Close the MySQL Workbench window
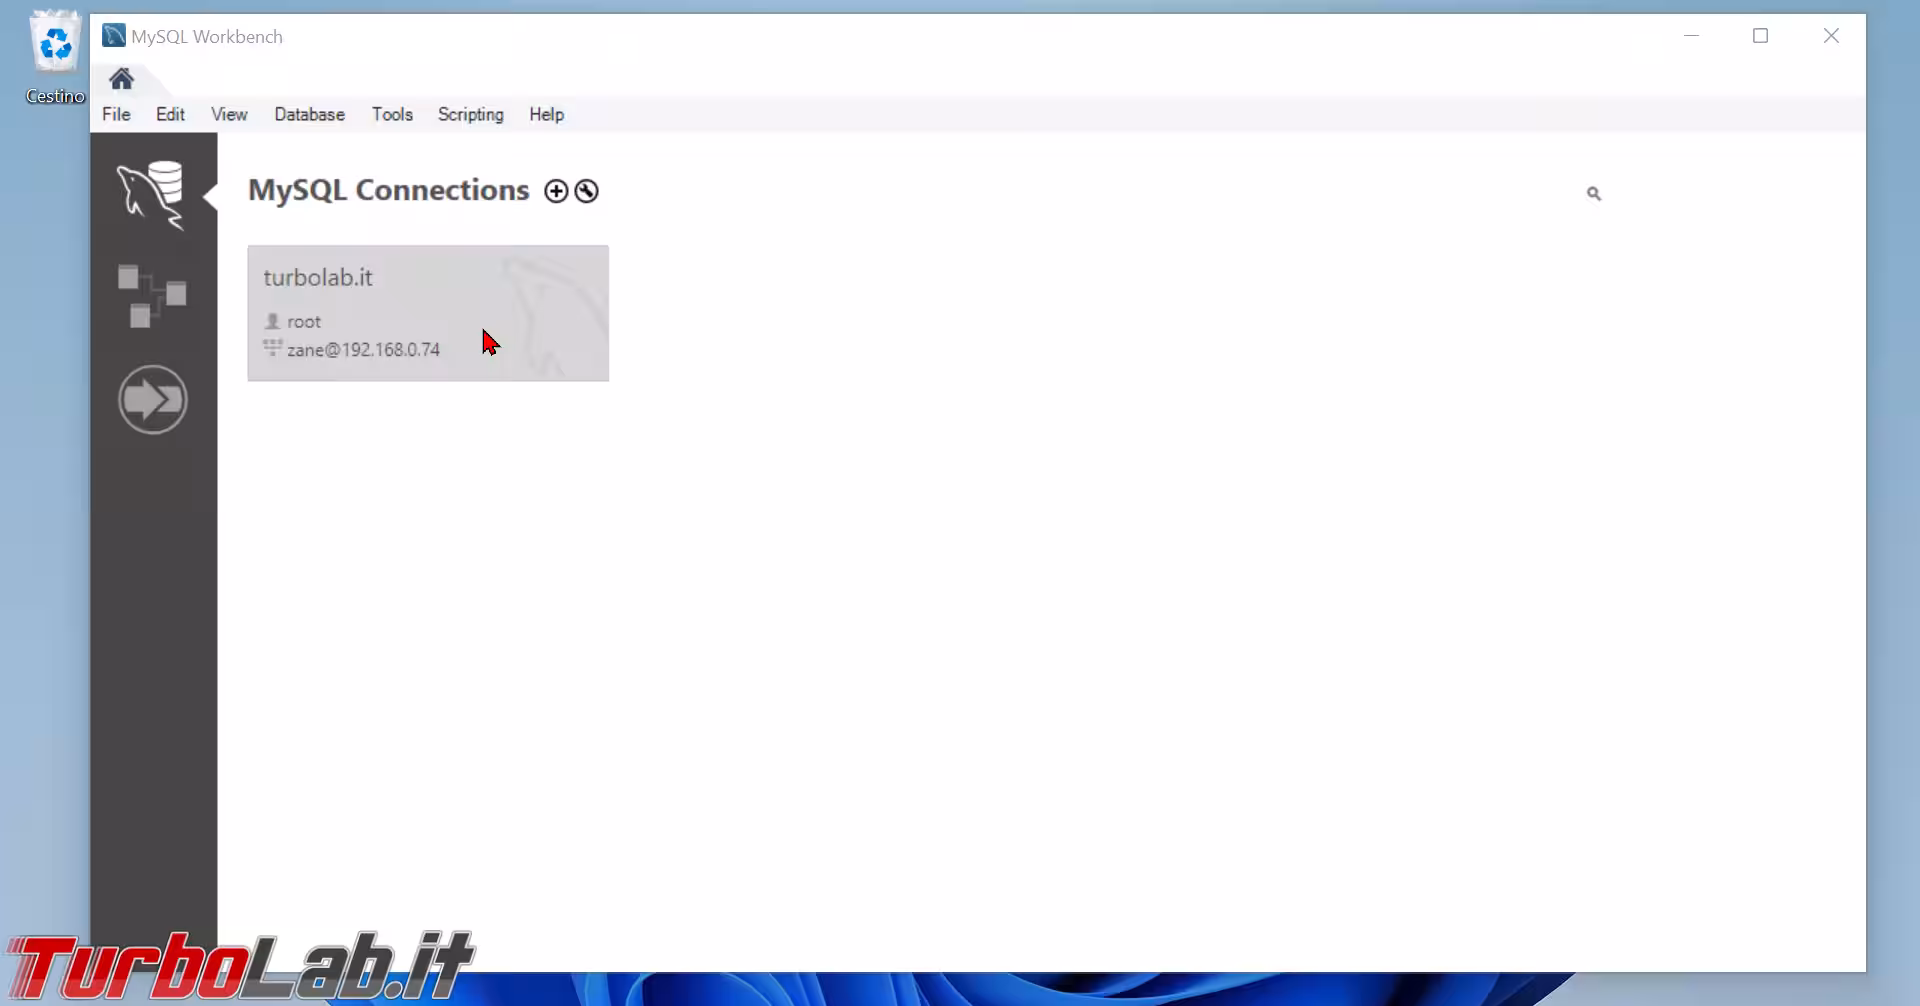The height and width of the screenshot is (1006, 1920). click(1831, 36)
